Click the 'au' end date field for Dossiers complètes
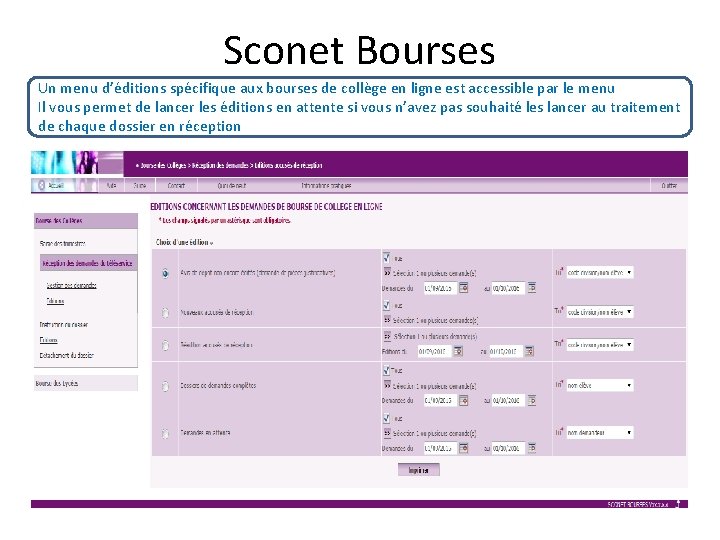Screen dimensions: 720x540 click(508, 400)
